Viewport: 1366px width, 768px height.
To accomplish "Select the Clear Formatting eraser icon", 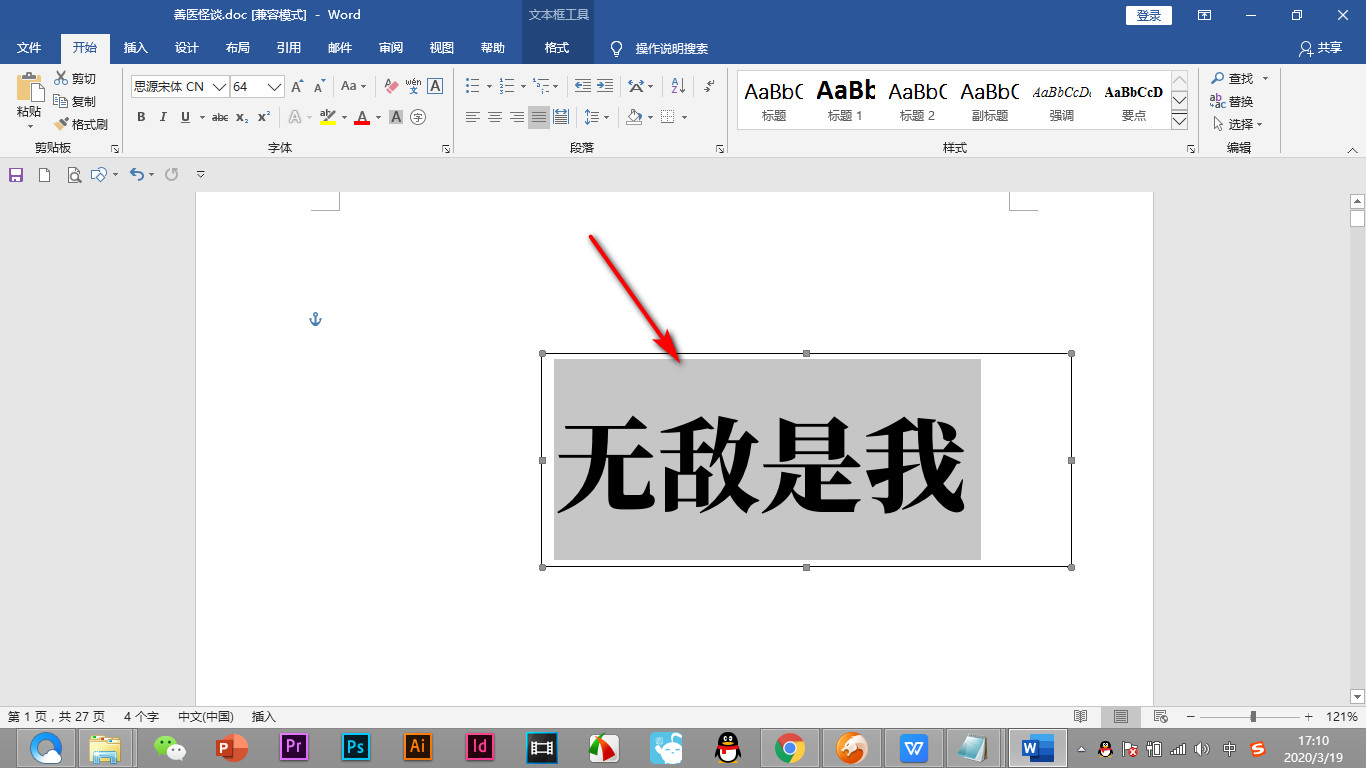I will pyautogui.click(x=391, y=87).
